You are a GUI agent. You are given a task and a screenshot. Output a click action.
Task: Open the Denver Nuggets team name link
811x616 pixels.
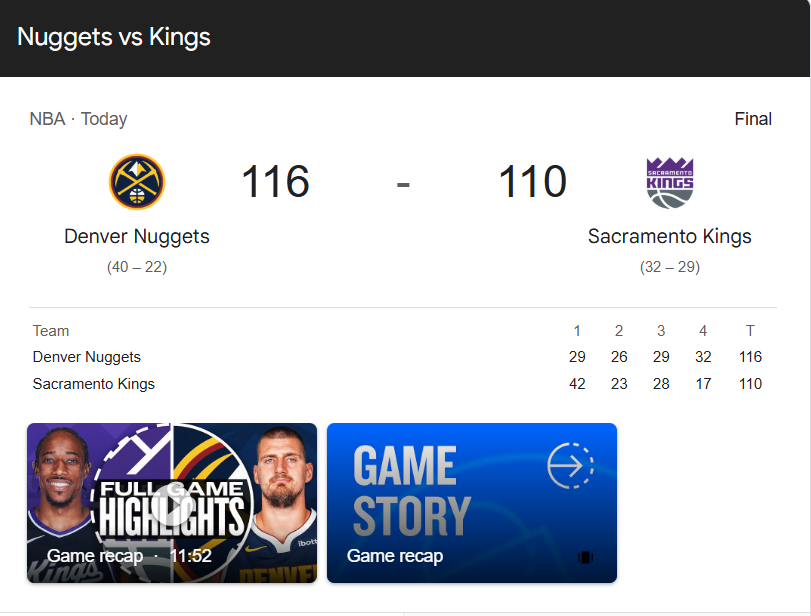coord(137,237)
